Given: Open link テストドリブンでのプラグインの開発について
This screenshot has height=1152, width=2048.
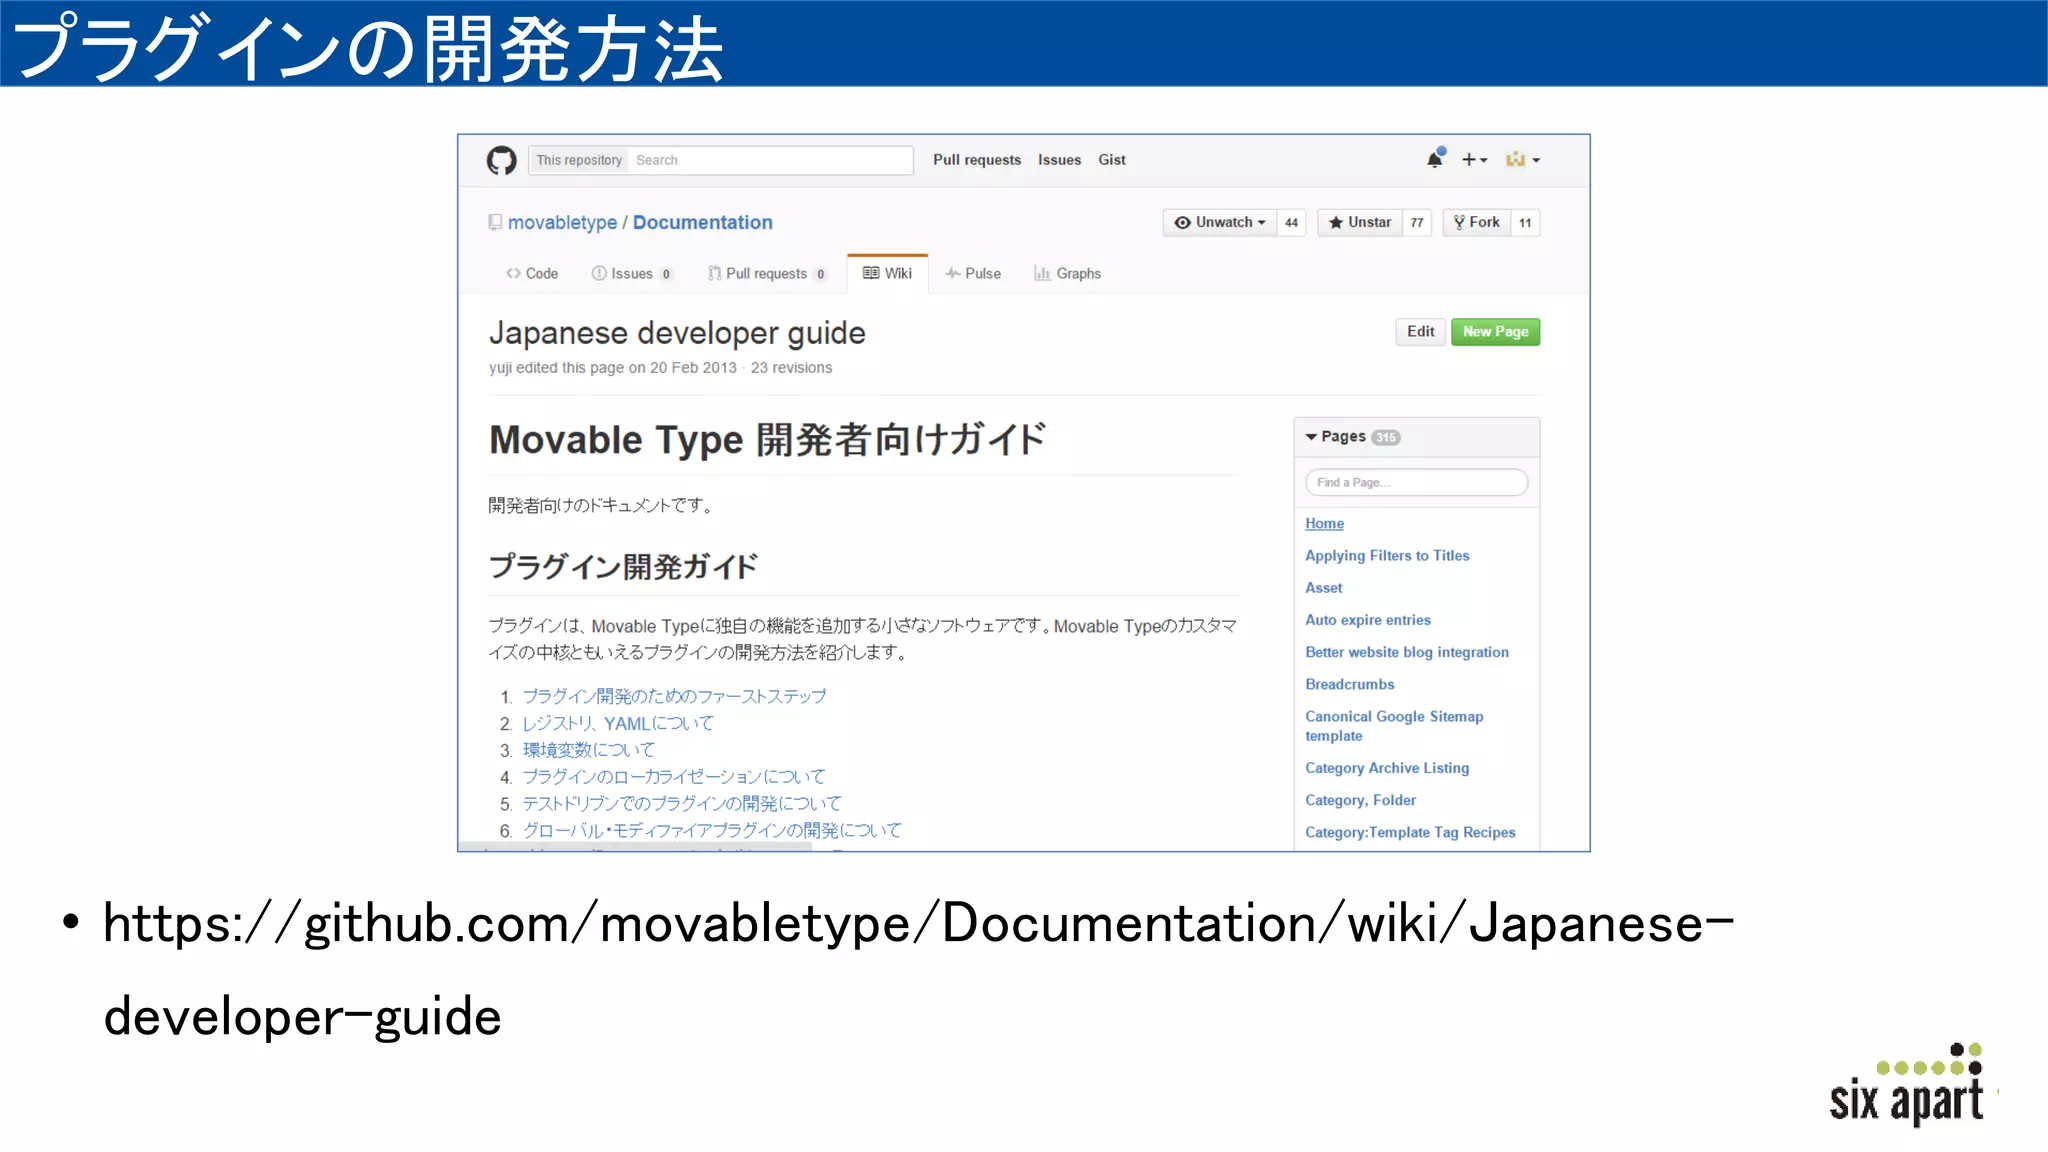Looking at the screenshot, I should (x=682, y=804).
